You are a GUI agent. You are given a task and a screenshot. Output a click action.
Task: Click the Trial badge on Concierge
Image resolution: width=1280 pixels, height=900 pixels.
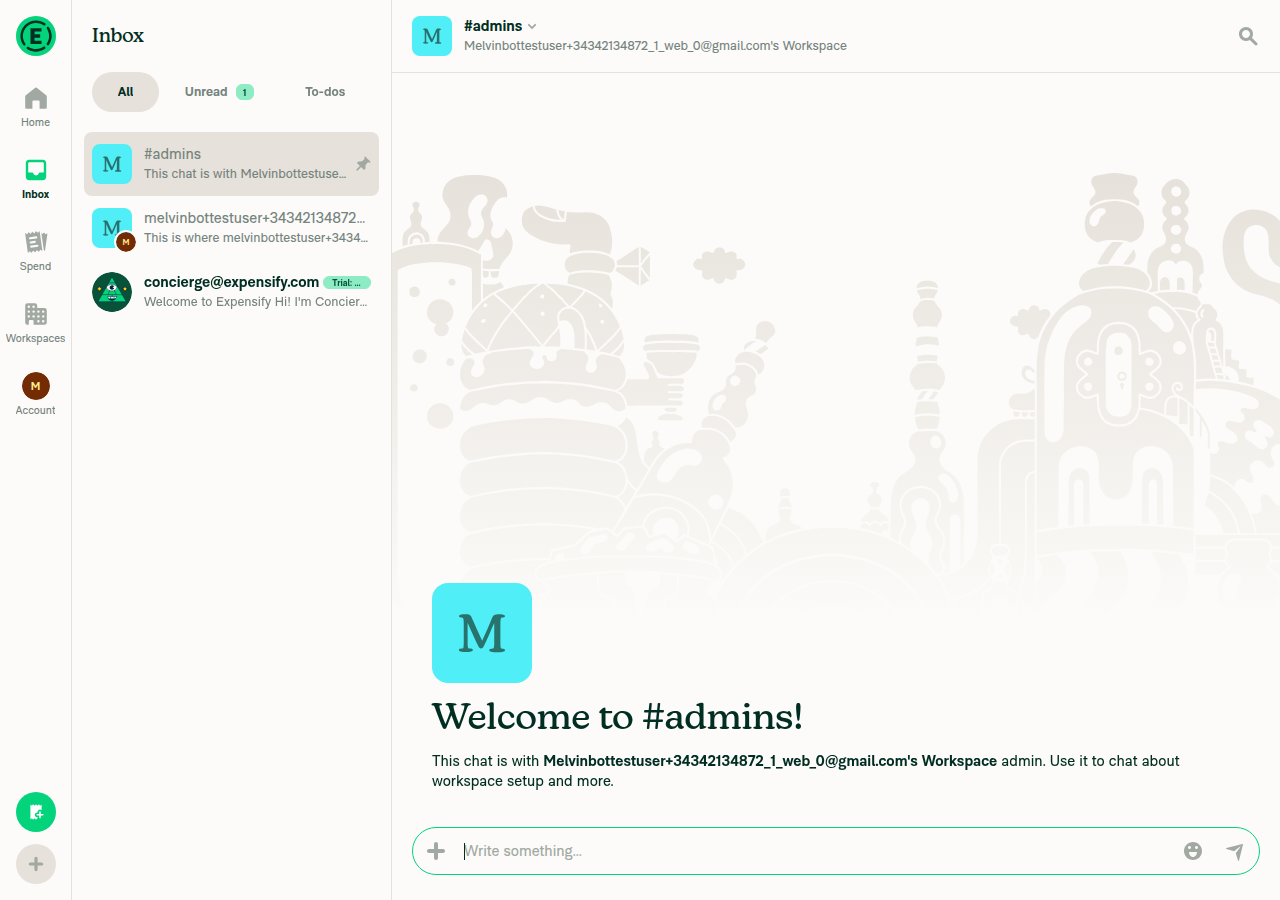[x=347, y=283]
